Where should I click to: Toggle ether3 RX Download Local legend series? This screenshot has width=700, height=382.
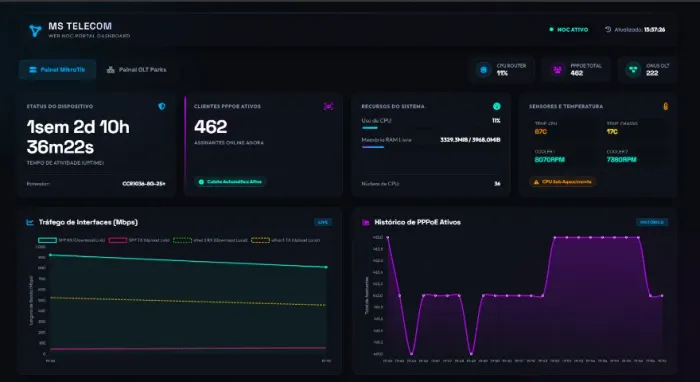click(x=210, y=240)
